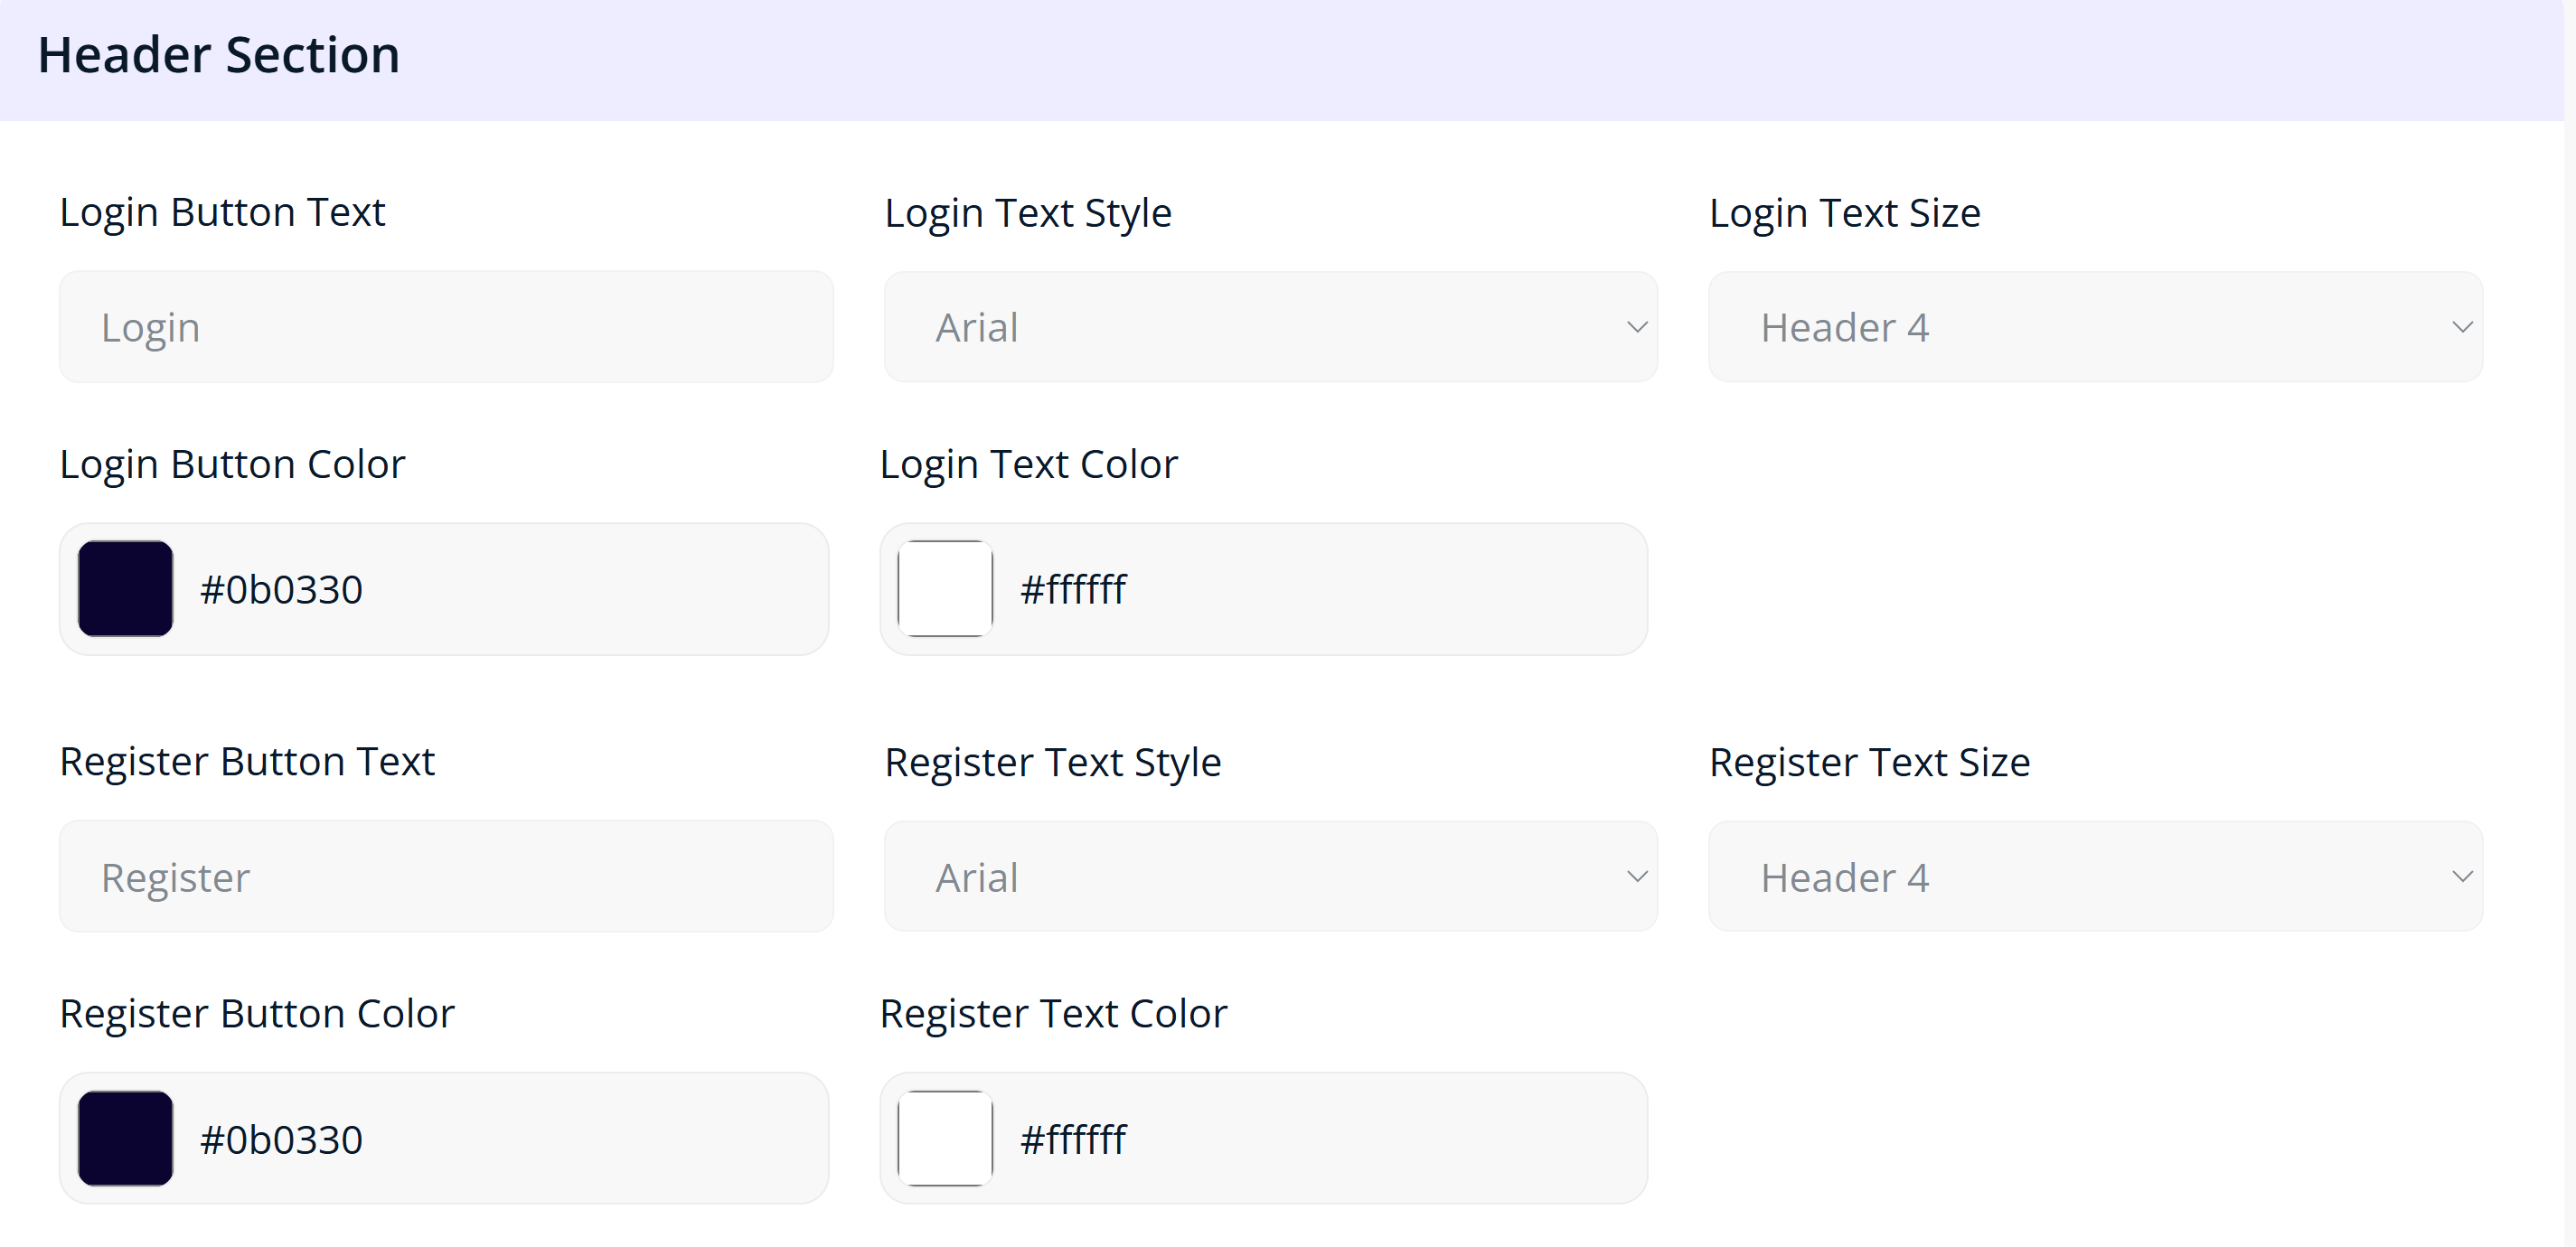
Task: Expand the Login Text Style chevron arrow
Action: [1637, 326]
